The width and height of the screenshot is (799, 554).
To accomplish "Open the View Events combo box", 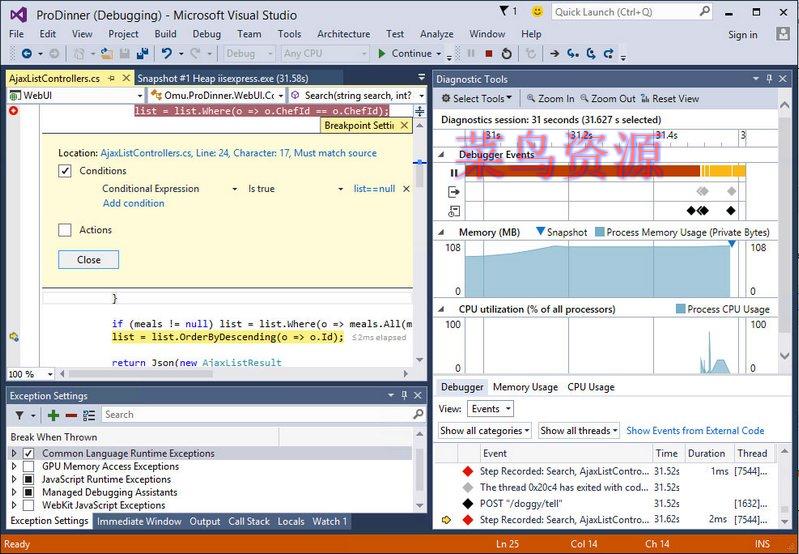I will point(491,409).
